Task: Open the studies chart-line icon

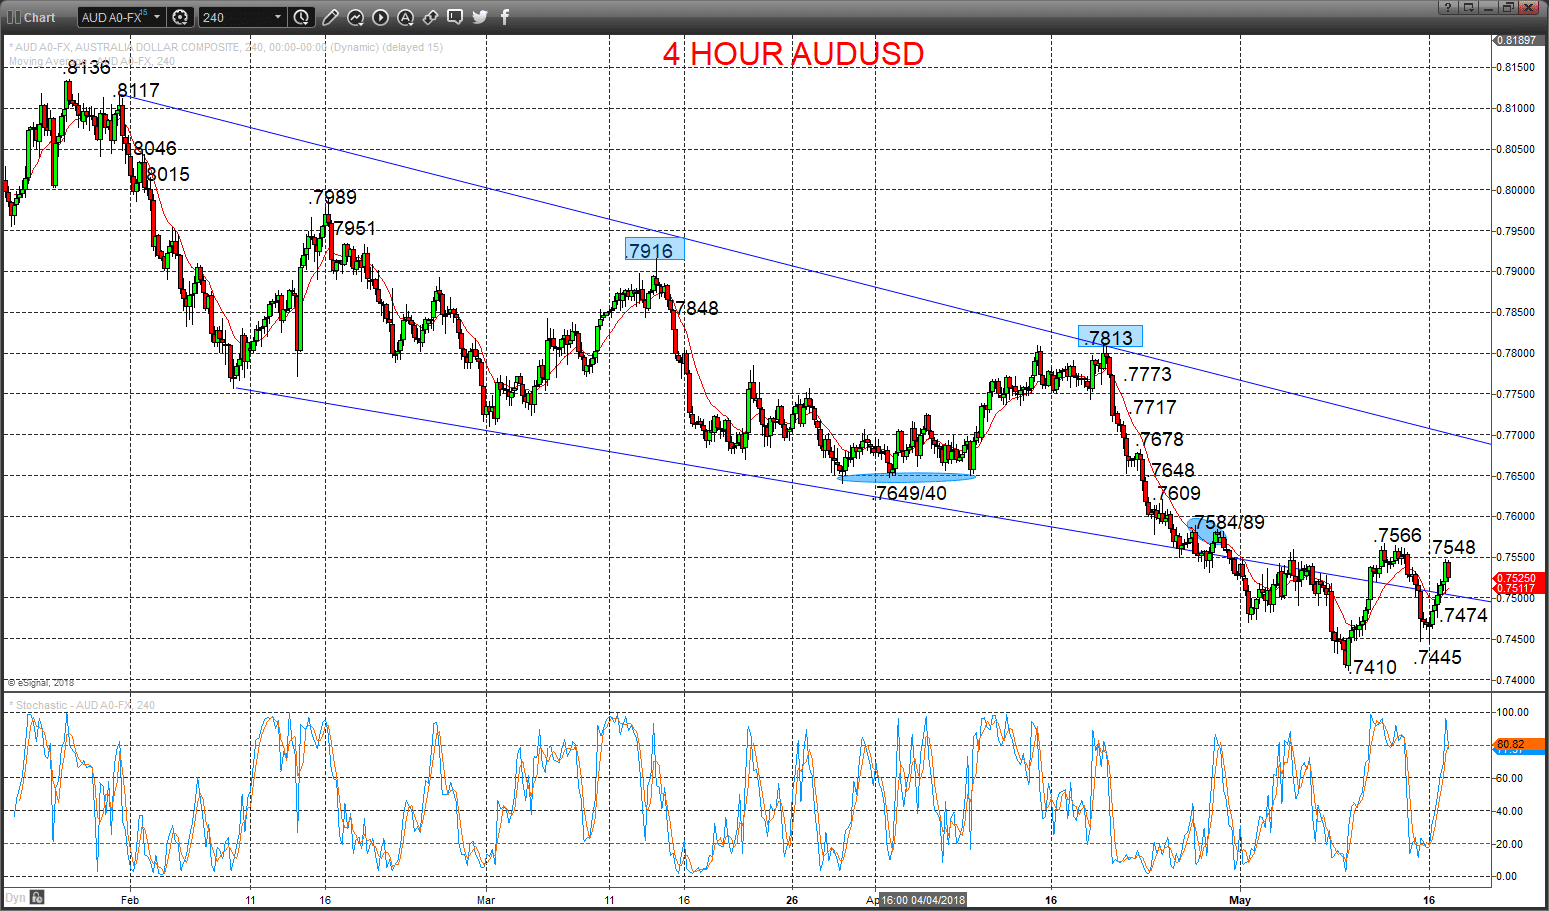Action: (356, 17)
